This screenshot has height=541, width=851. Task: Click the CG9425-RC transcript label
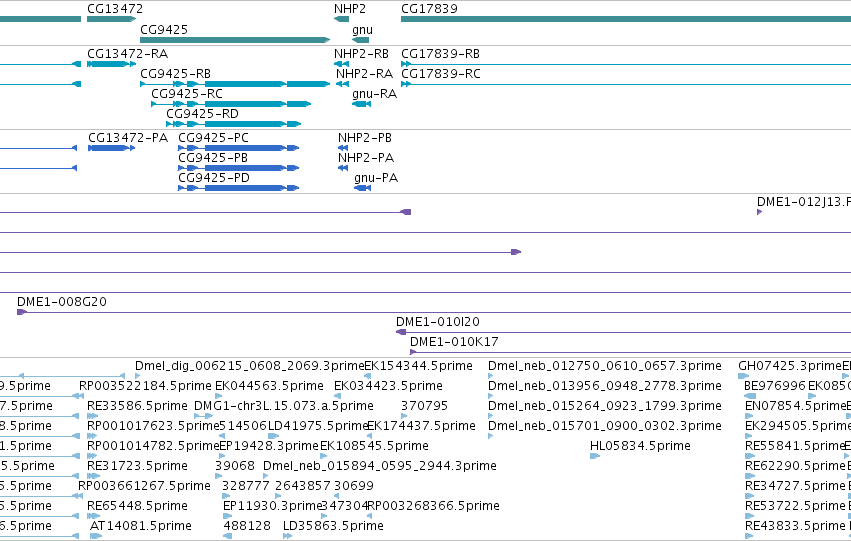point(187,94)
